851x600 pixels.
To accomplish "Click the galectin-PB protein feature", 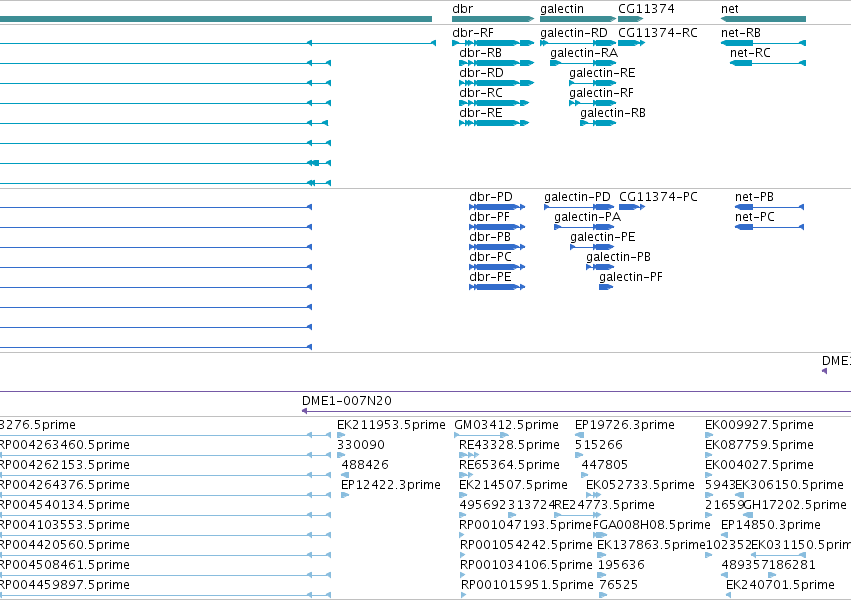I will 600,267.
